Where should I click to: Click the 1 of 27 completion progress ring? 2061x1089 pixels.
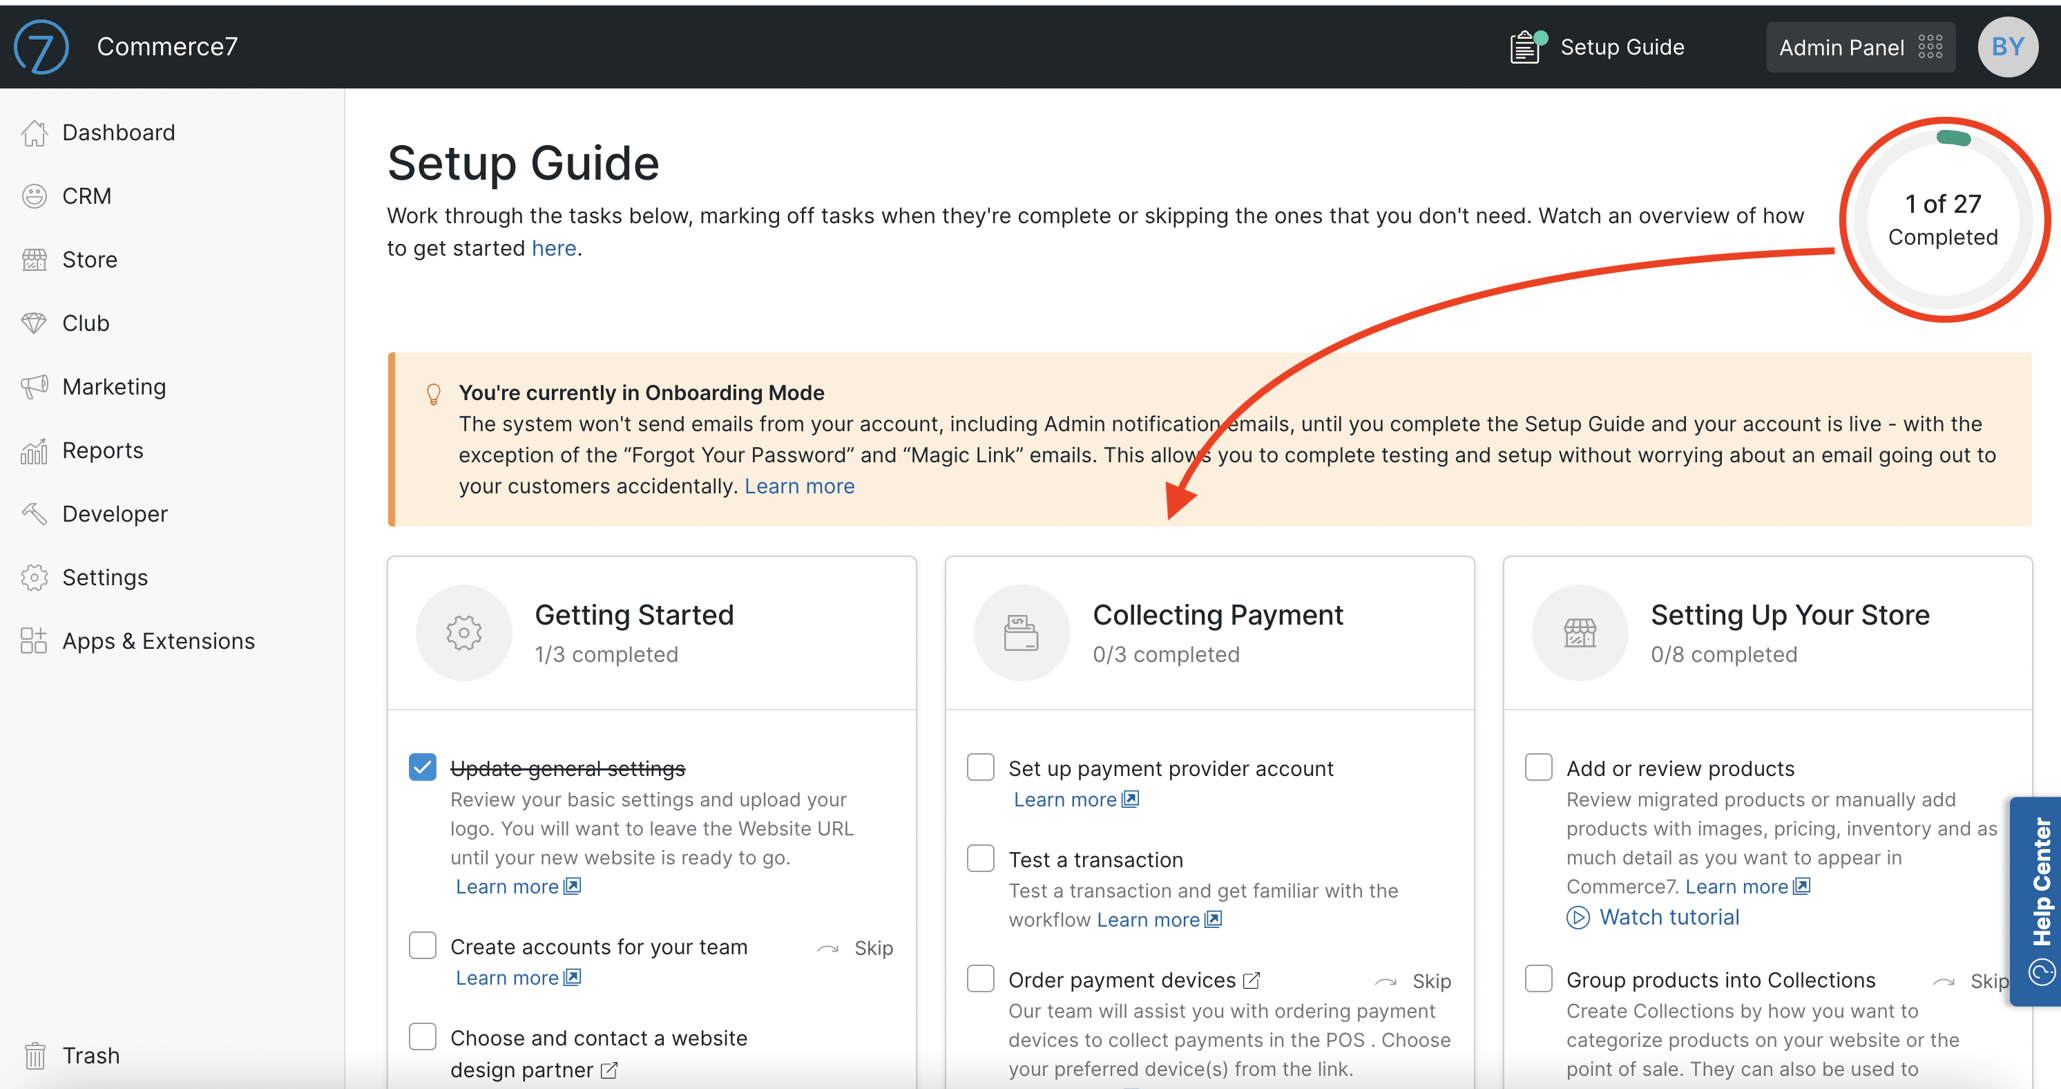[x=1942, y=219]
